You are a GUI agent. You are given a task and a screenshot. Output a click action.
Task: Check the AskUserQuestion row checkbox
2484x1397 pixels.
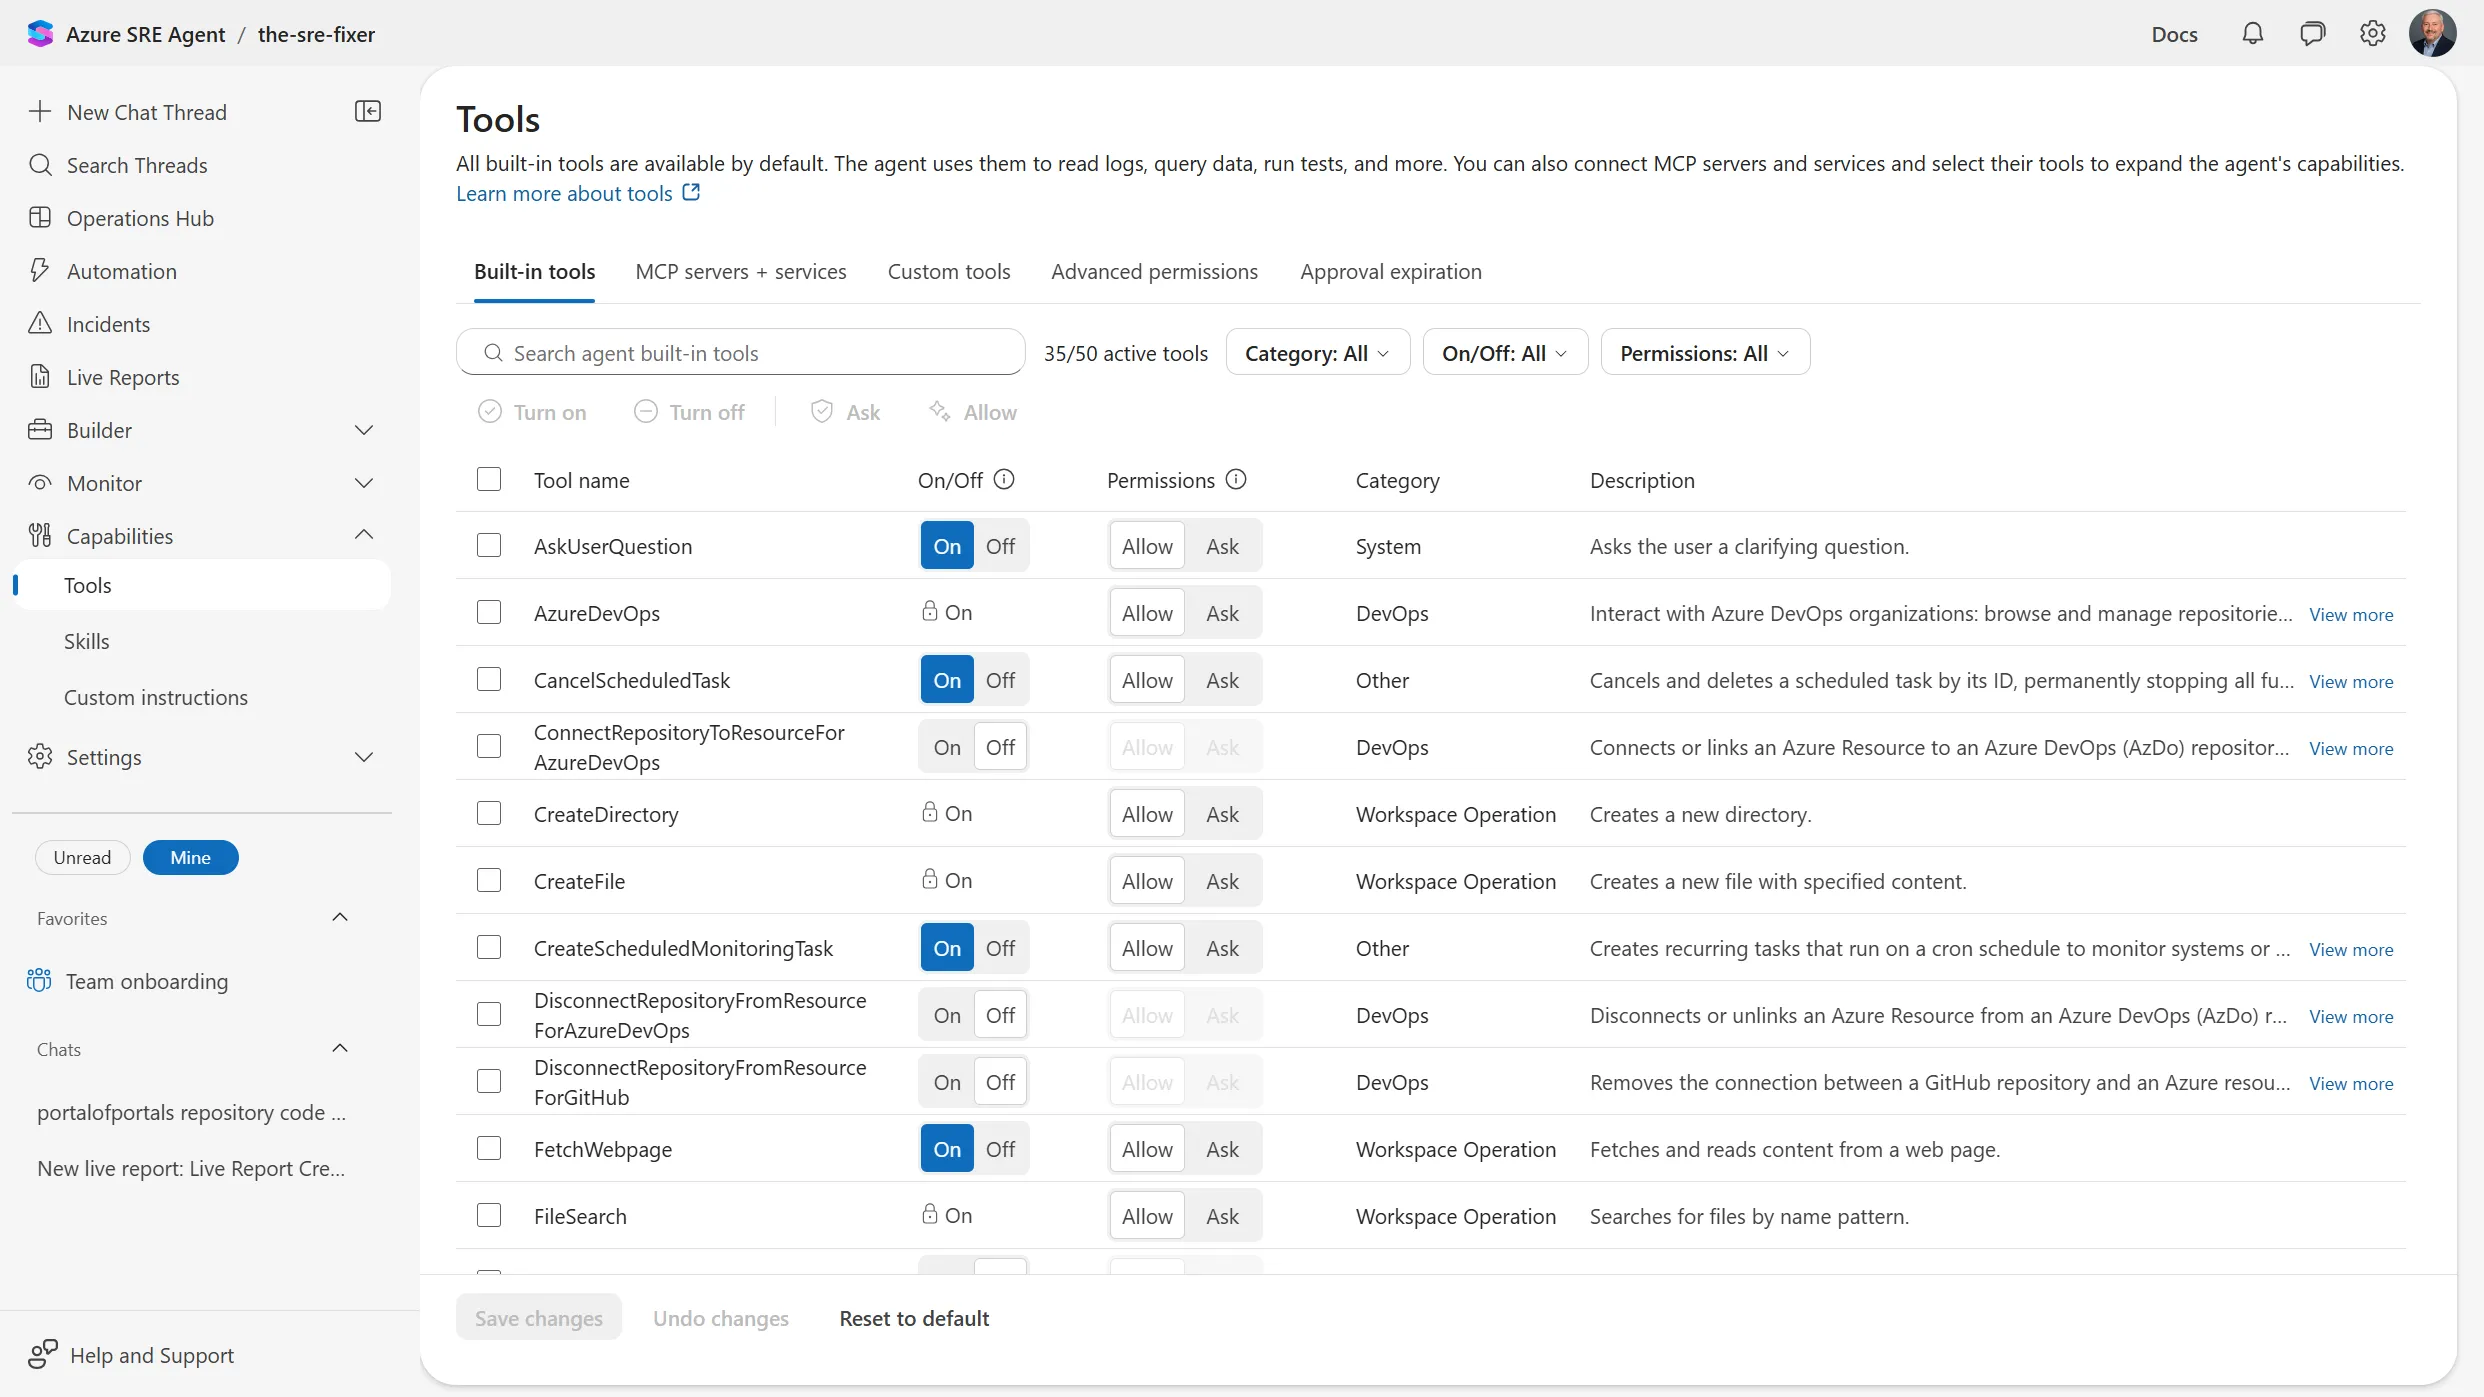pos(489,545)
